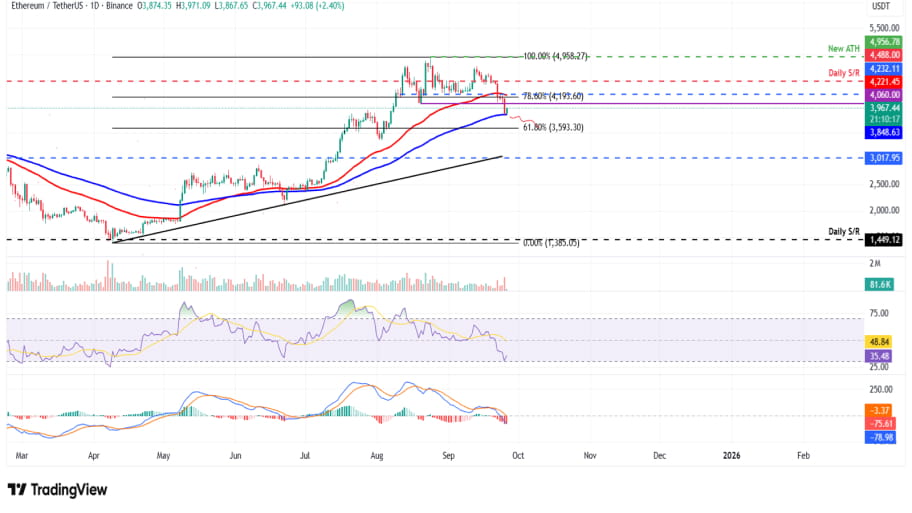
Task: Click the blue 3,017.95 level tag
Action: click(x=883, y=158)
